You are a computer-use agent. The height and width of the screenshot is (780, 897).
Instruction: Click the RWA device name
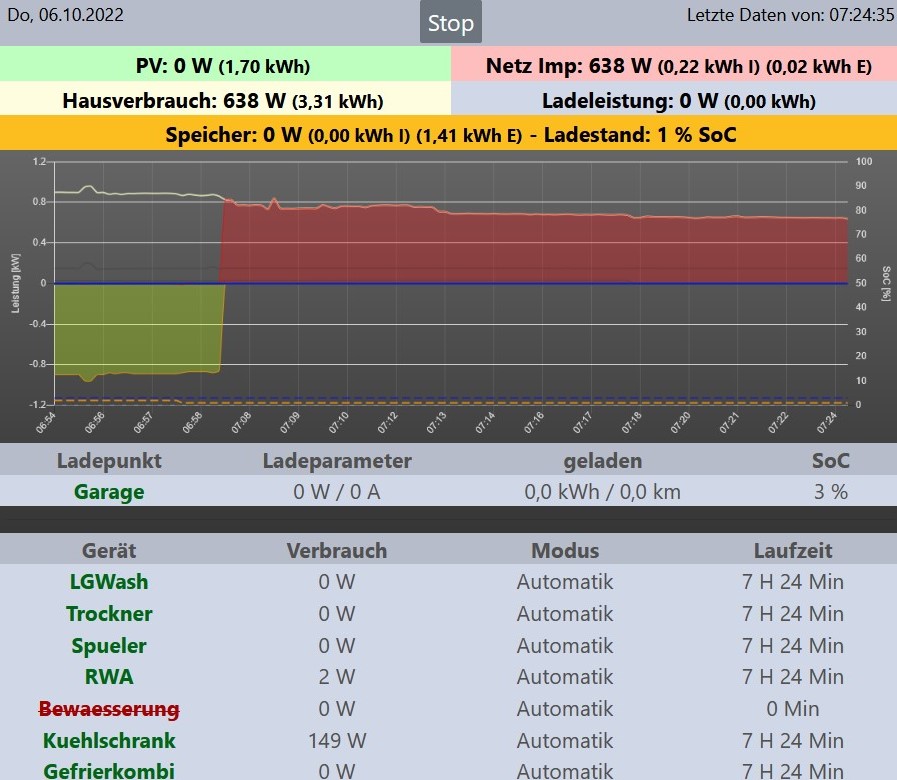109,677
